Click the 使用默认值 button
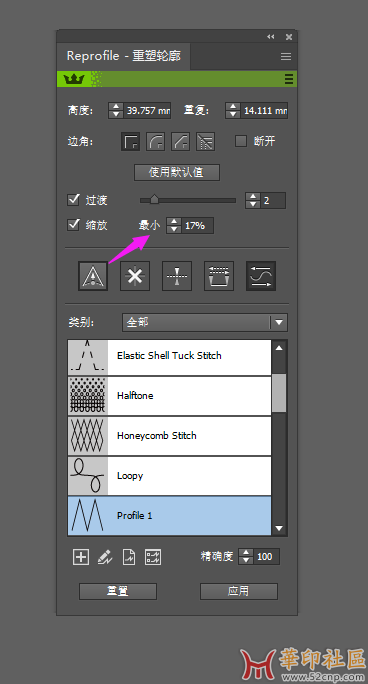 click(x=177, y=172)
